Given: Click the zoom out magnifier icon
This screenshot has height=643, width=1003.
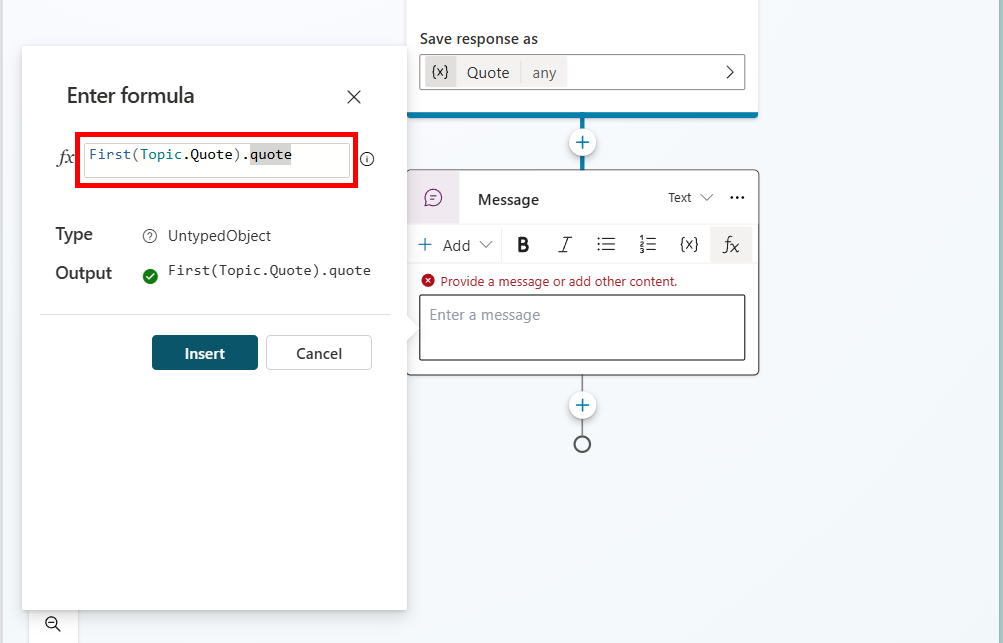Looking at the screenshot, I should tap(53, 624).
